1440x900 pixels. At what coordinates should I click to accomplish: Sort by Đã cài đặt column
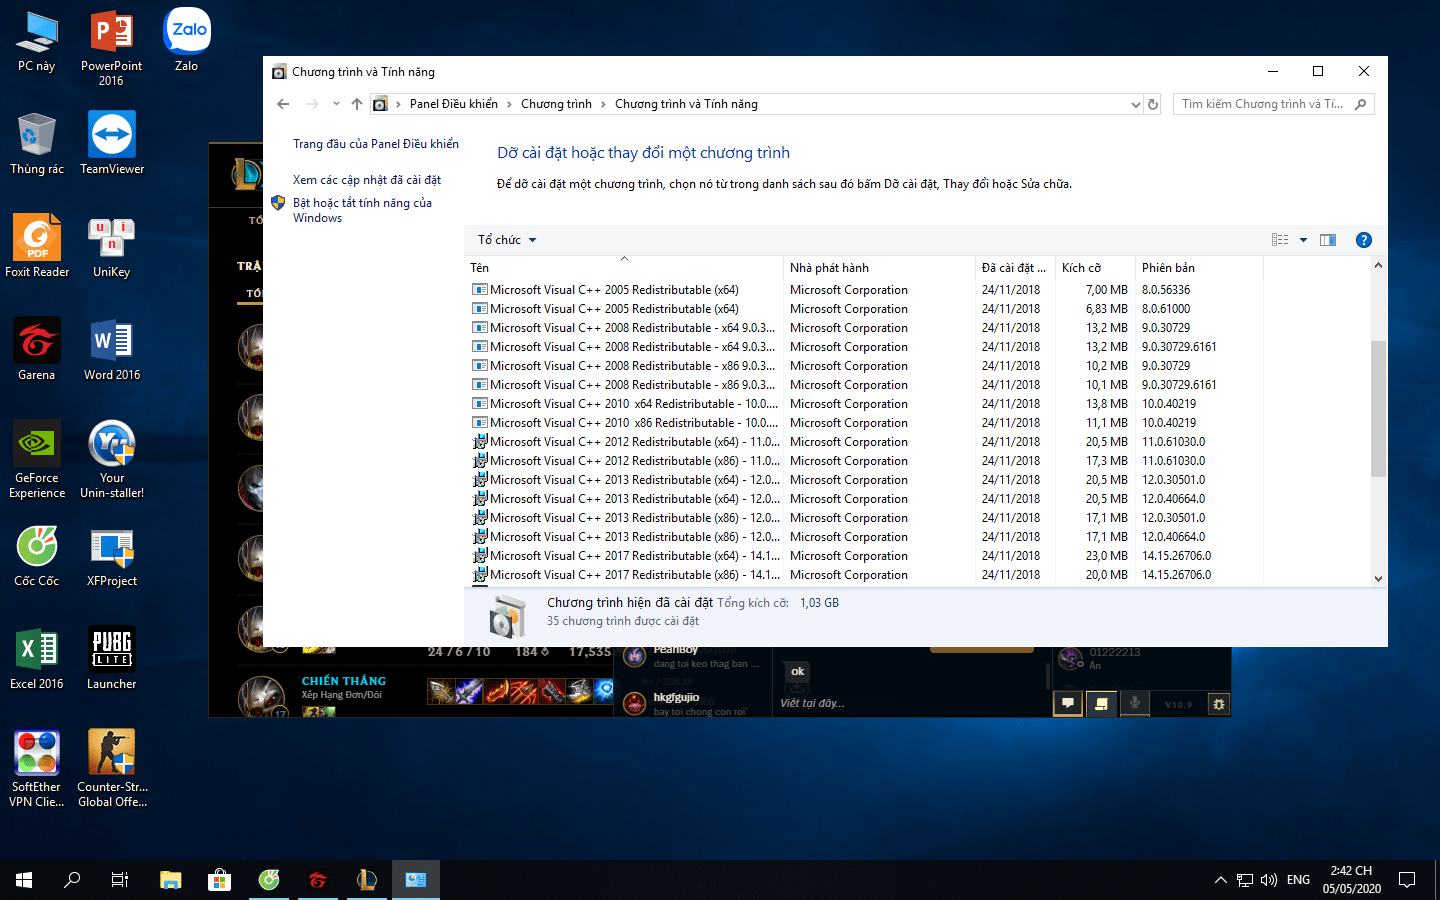pos(1015,267)
